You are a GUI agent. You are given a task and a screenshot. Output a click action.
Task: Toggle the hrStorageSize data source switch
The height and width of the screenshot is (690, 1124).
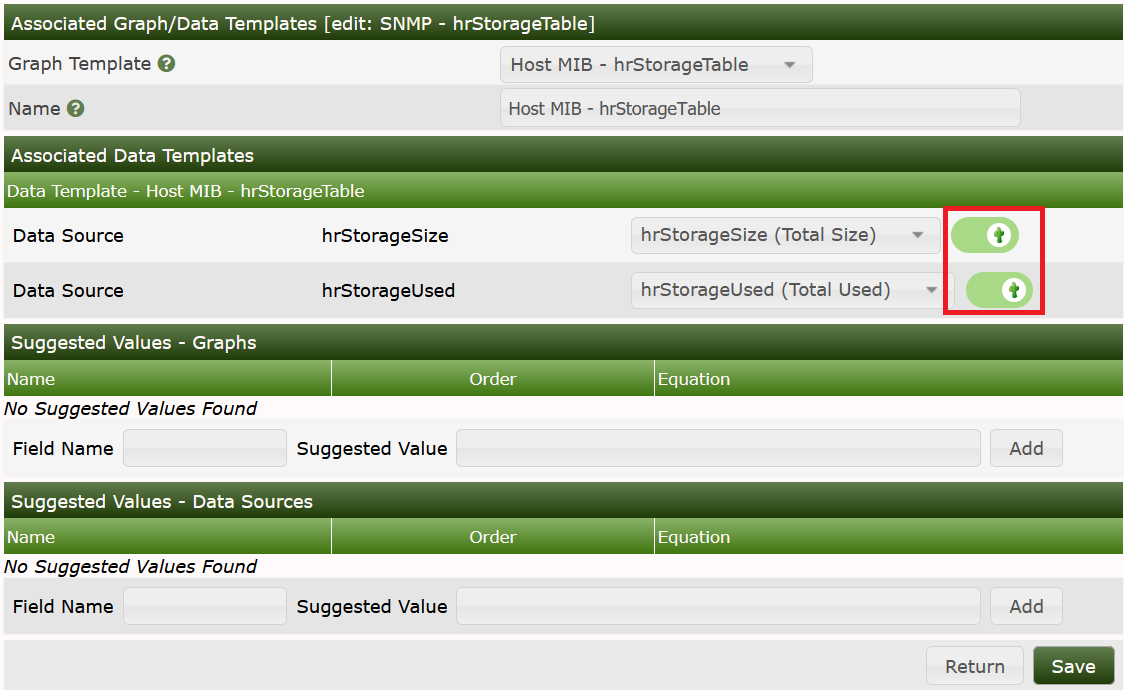[984, 236]
